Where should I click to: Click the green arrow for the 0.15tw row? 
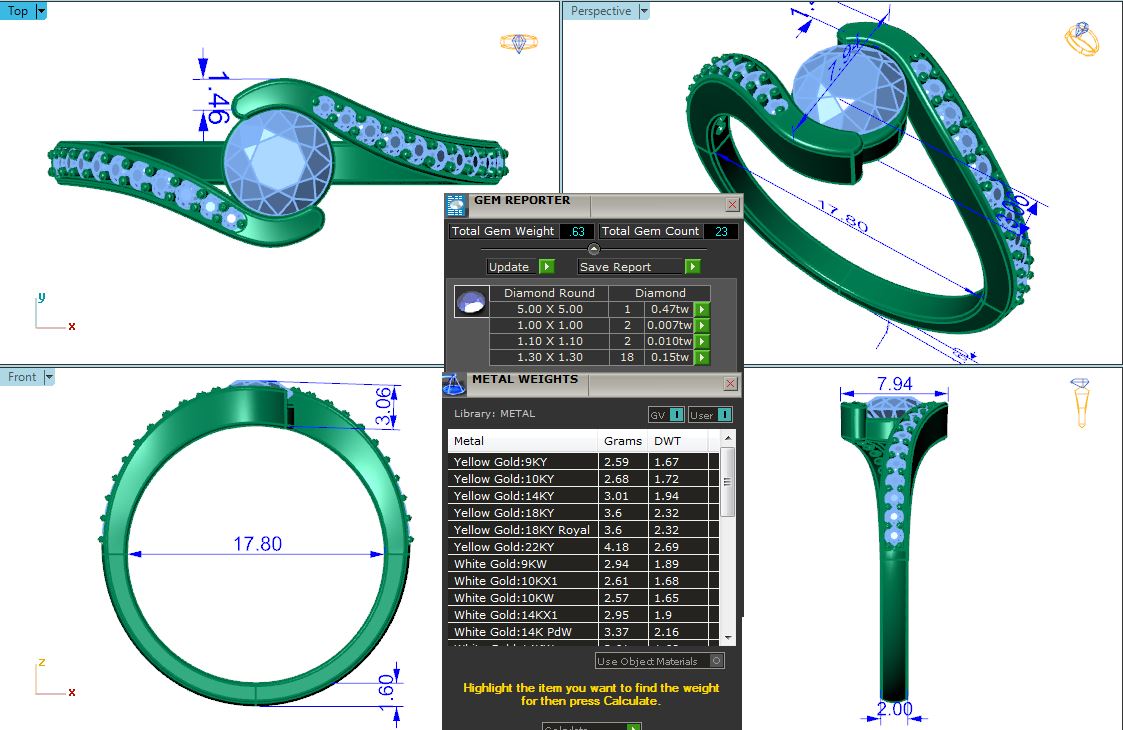coord(702,357)
